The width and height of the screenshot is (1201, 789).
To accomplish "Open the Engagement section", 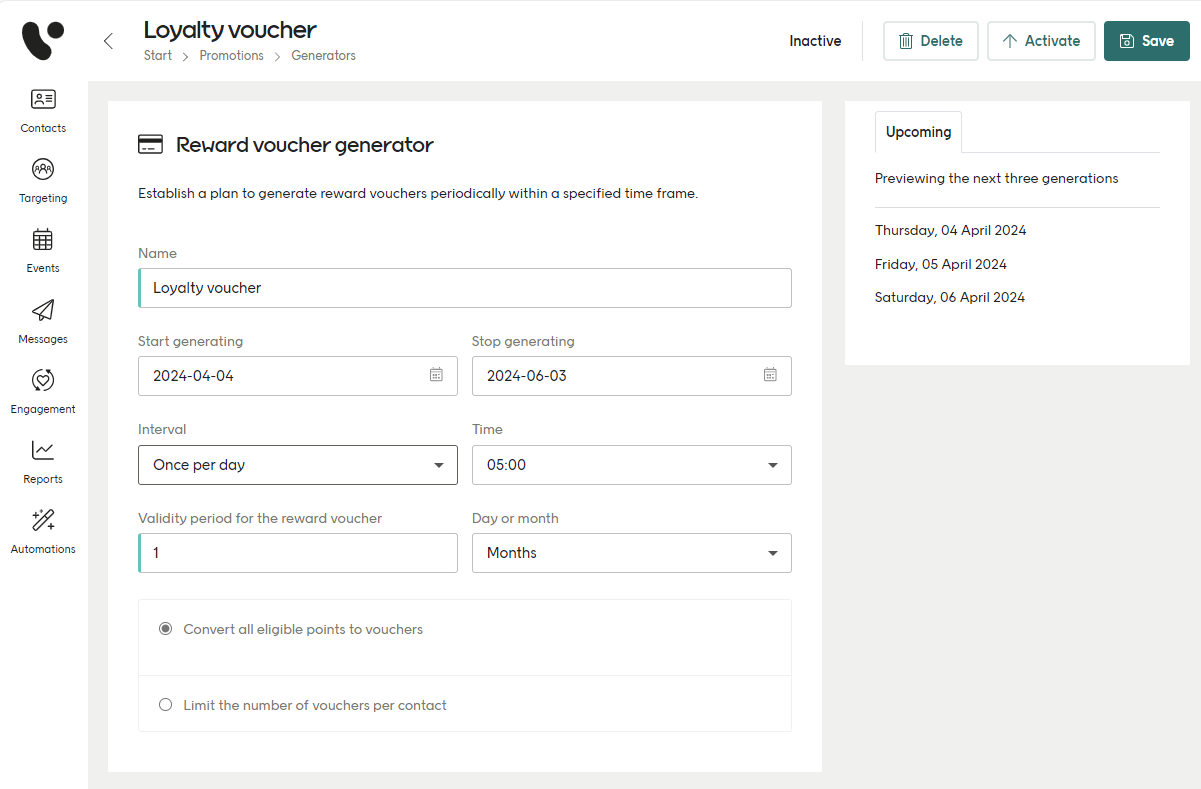I will pyautogui.click(x=42, y=391).
